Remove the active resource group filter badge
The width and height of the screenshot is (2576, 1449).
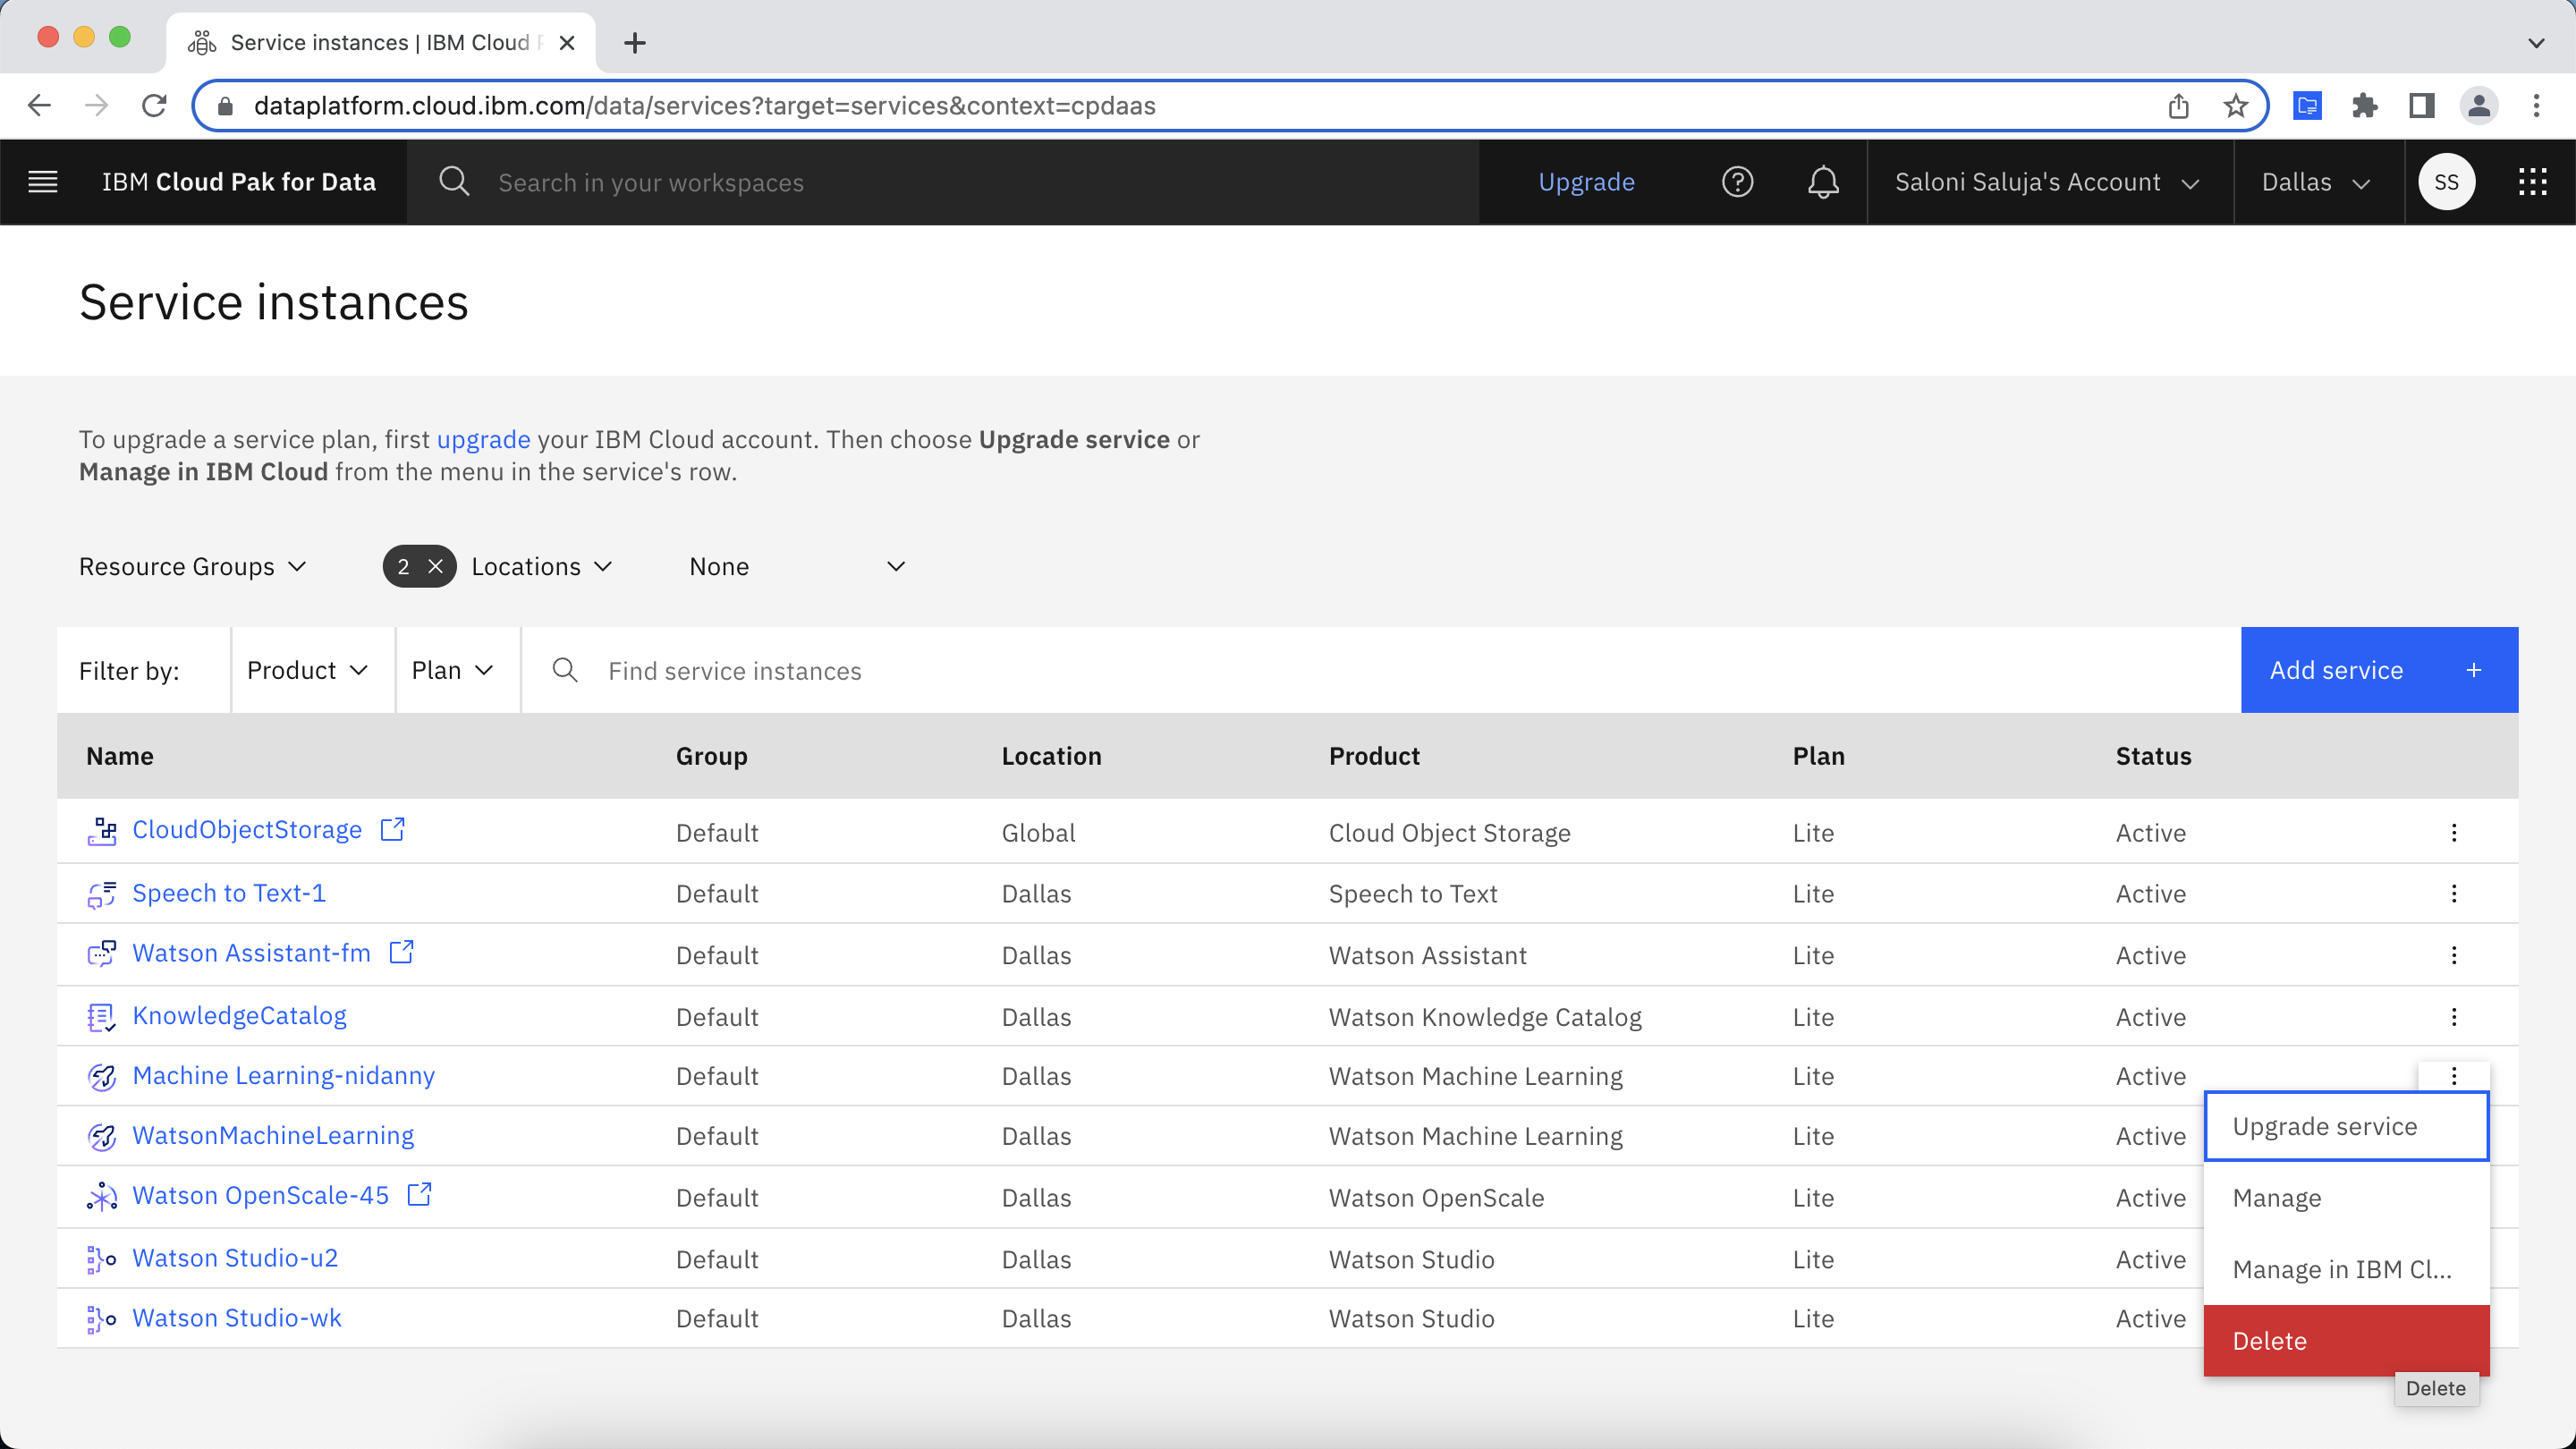(436, 564)
